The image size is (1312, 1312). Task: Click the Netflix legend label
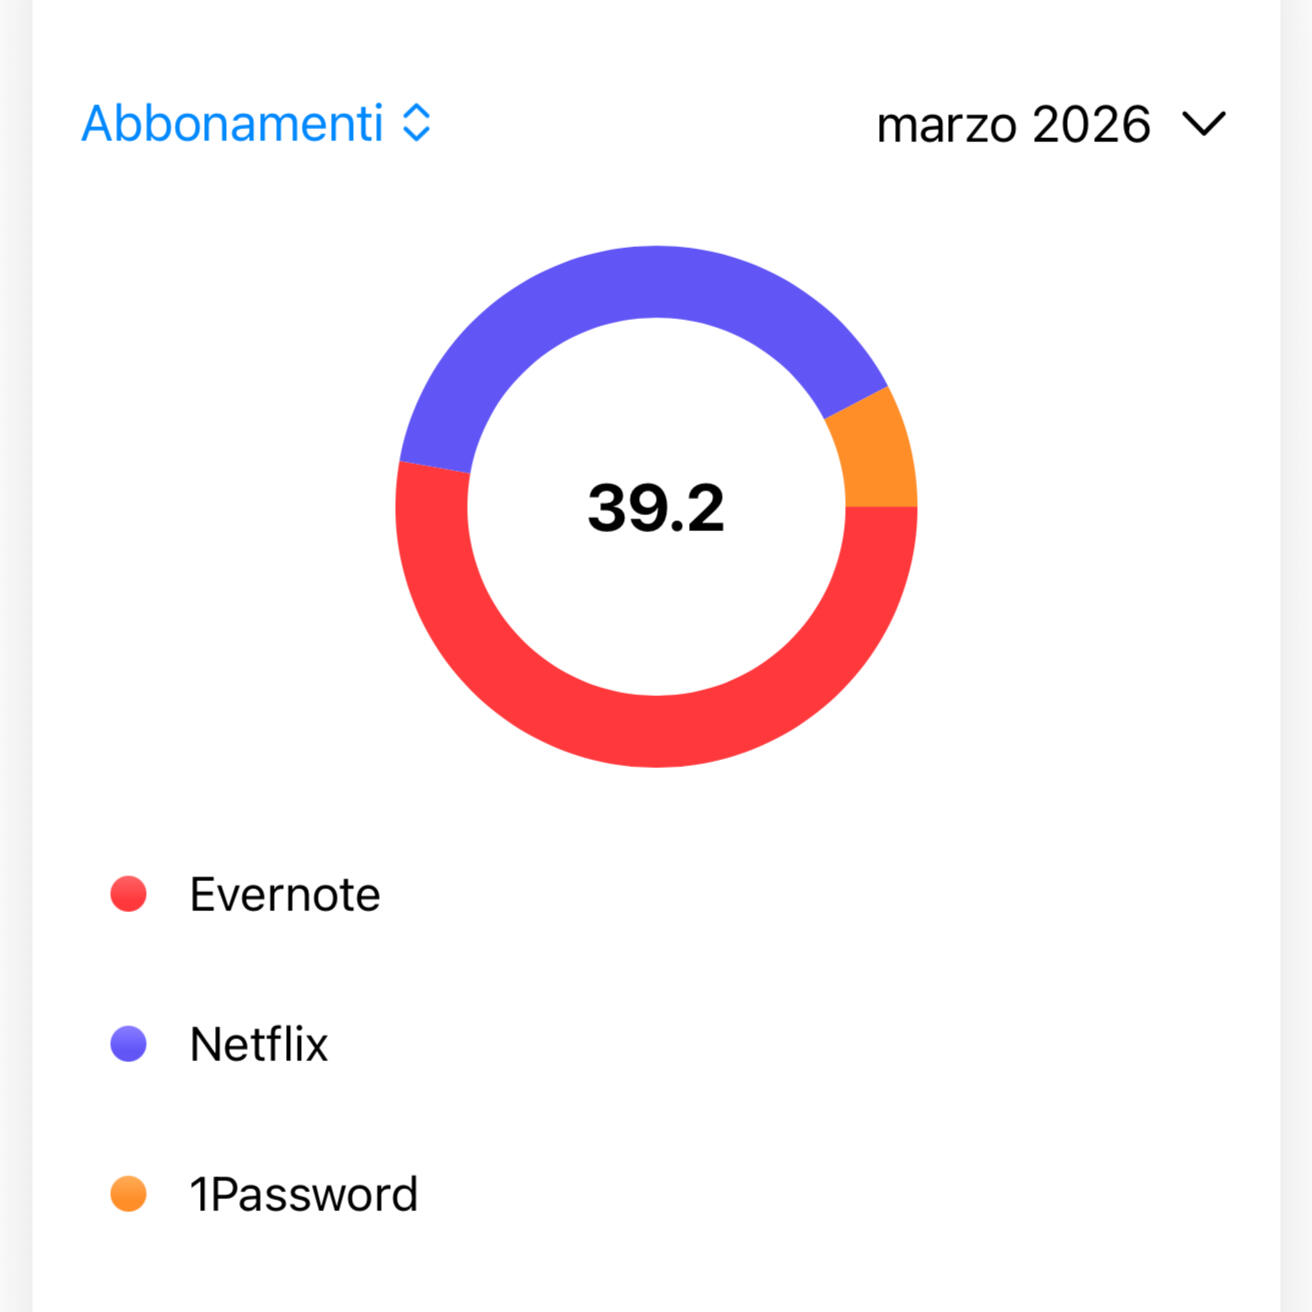(259, 1044)
